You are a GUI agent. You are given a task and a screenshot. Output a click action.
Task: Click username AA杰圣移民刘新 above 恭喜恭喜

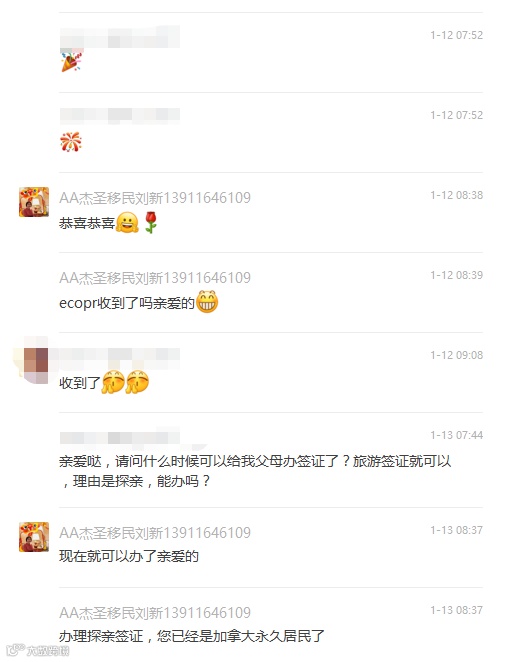[155, 198]
